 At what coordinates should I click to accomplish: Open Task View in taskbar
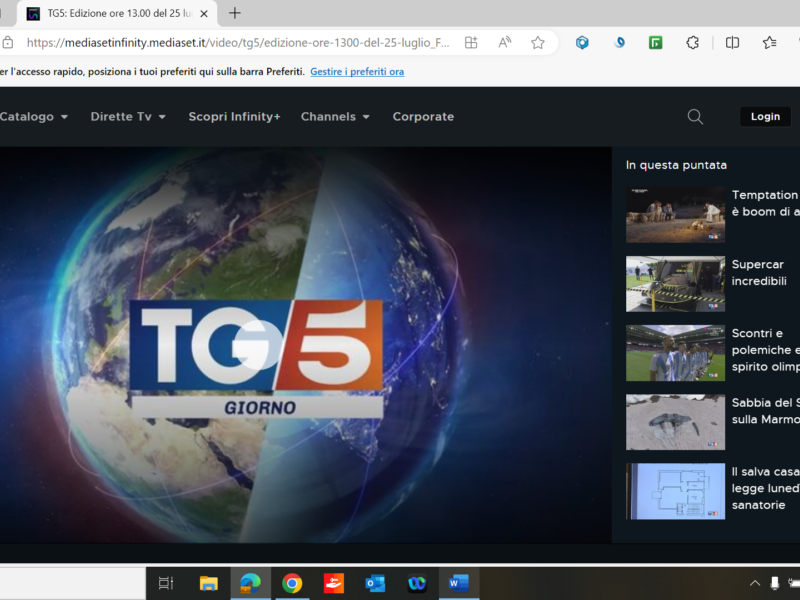coord(166,583)
